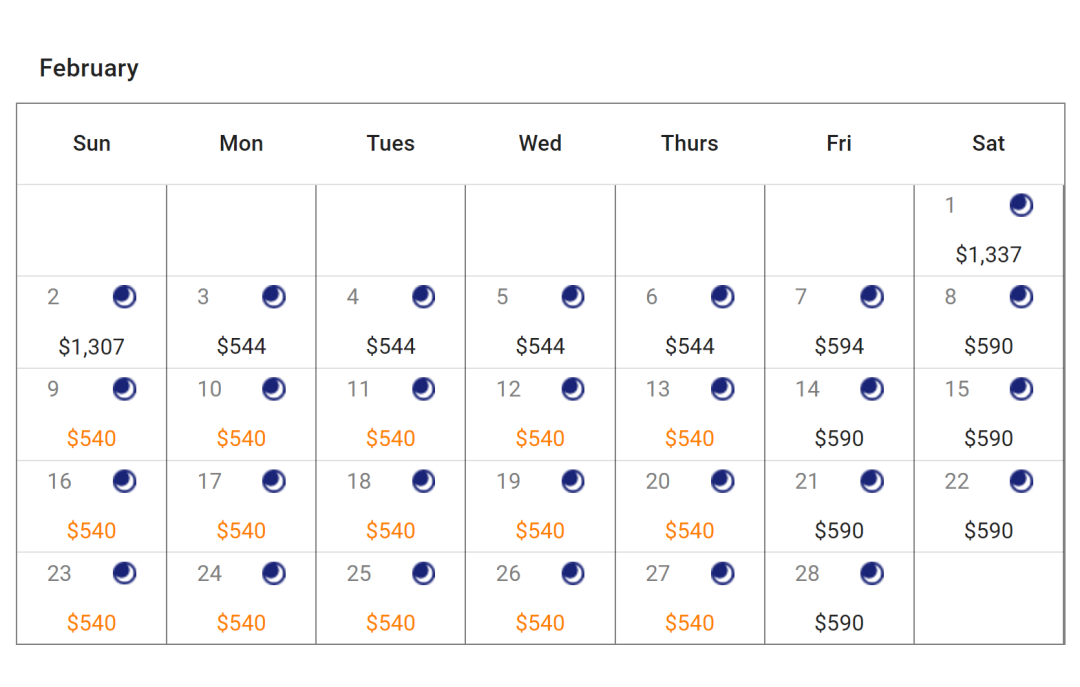The width and height of the screenshot is (1080, 687).
Task: Click the moon icon on February 12
Action: tap(572, 389)
